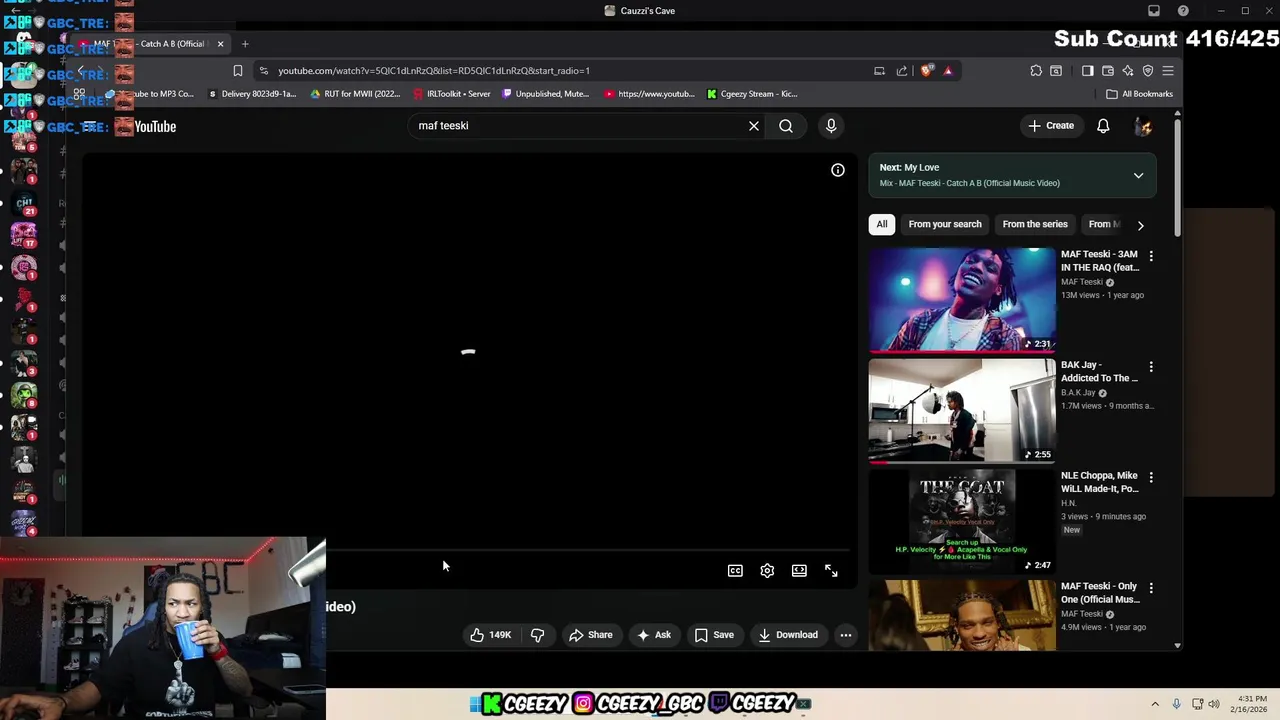Open the https://www.youtub... bookmark
The image size is (1280, 720).
tap(649, 94)
